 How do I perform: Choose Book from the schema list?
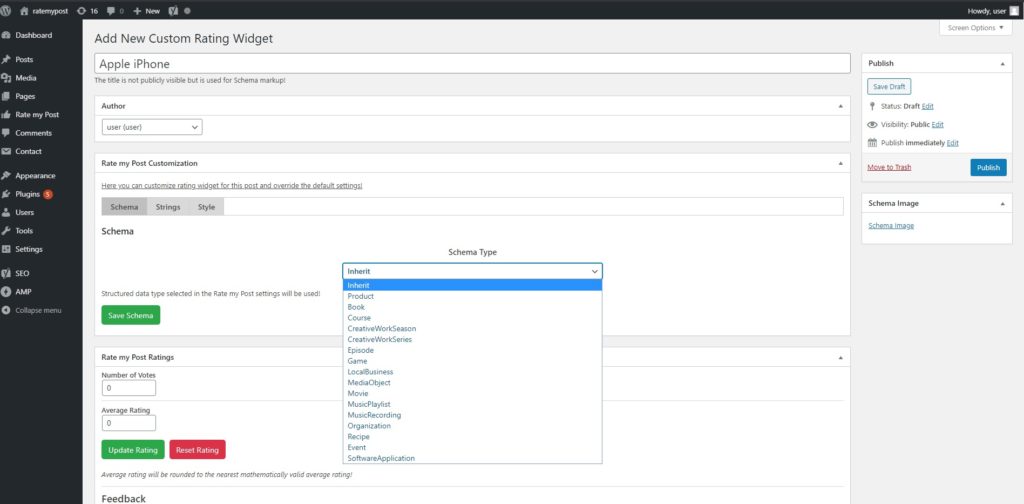click(x=472, y=307)
